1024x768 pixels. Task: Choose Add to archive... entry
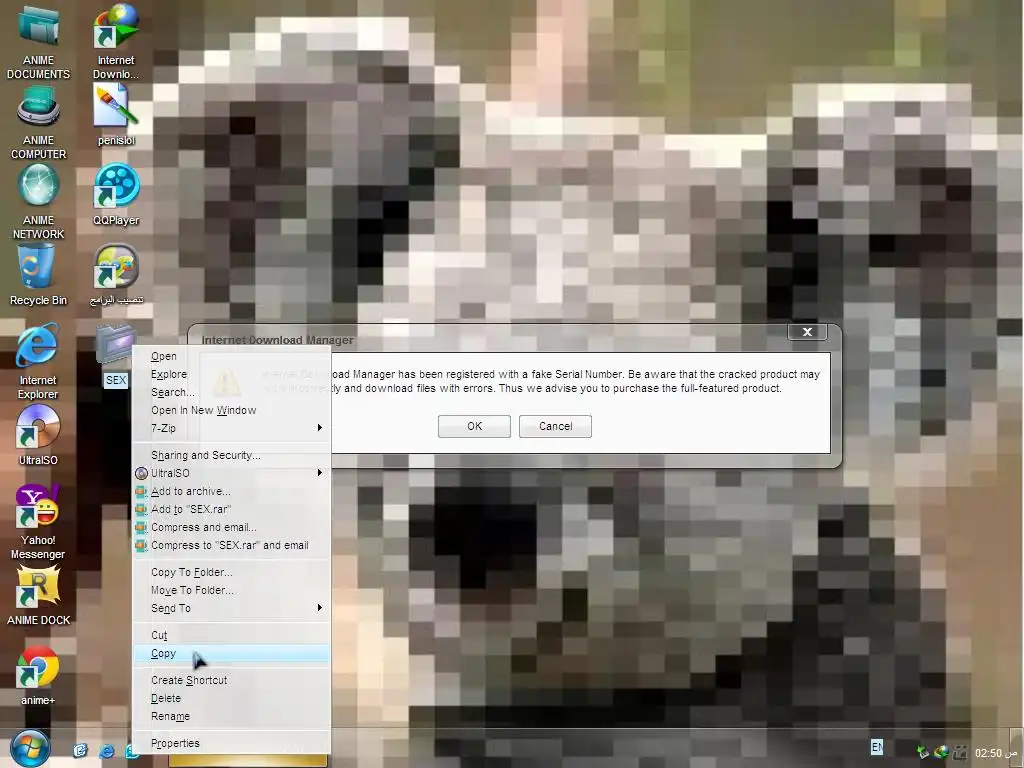click(231, 491)
